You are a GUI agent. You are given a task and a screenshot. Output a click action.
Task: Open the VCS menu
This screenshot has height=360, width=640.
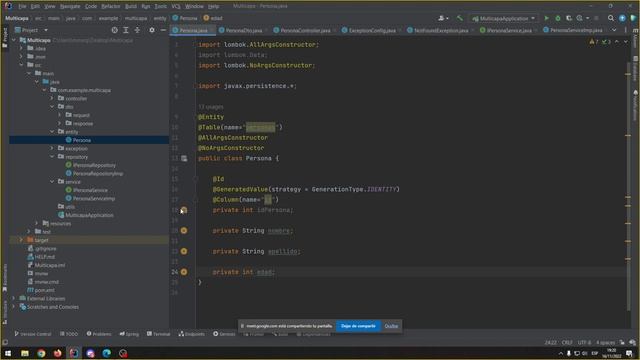[176, 6]
